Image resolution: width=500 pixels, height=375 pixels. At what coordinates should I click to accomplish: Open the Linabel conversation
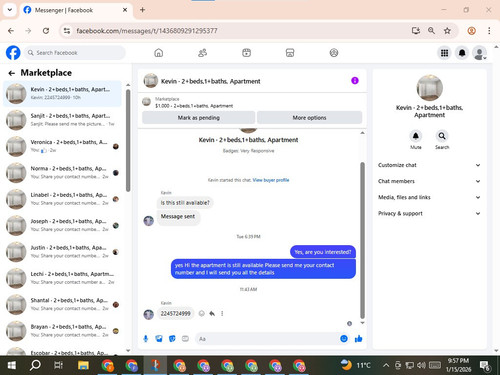[x=63, y=199]
